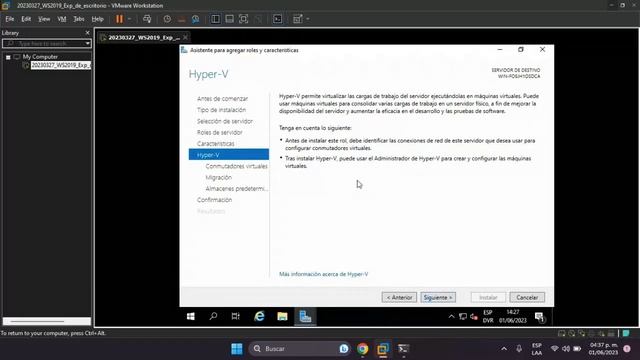Image resolution: width=640 pixels, height=360 pixels.
Task: Open the File menu
Action: click(10, 19)
